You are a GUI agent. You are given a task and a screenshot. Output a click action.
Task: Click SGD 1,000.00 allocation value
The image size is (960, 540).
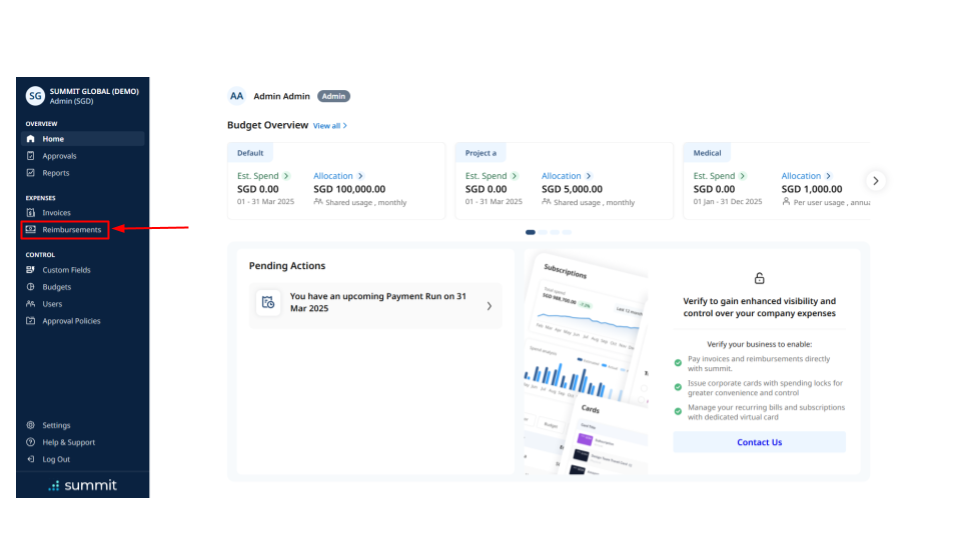tap(812, 189)
